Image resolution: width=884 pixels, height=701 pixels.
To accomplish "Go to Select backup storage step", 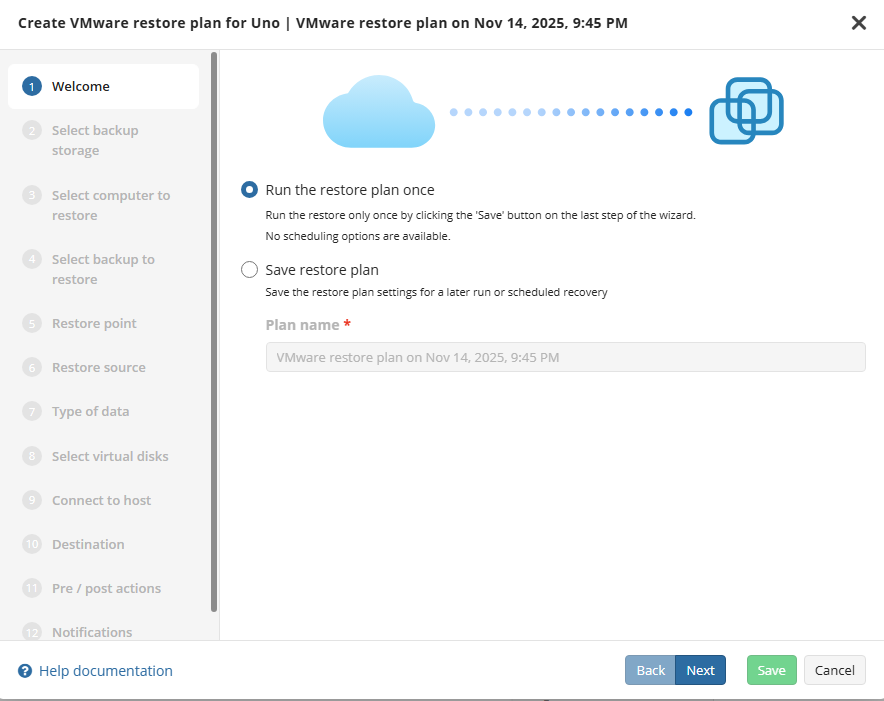I will (x=95, y=140).
